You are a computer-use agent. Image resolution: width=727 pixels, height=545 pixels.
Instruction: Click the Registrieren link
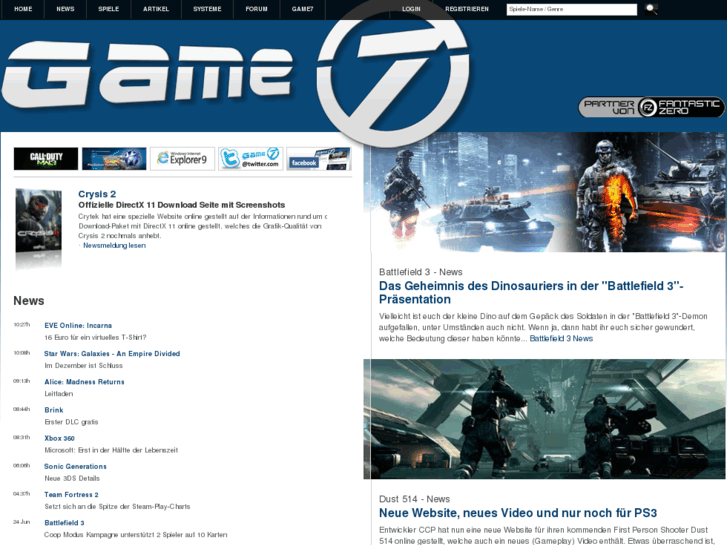(x=467, y=9)
